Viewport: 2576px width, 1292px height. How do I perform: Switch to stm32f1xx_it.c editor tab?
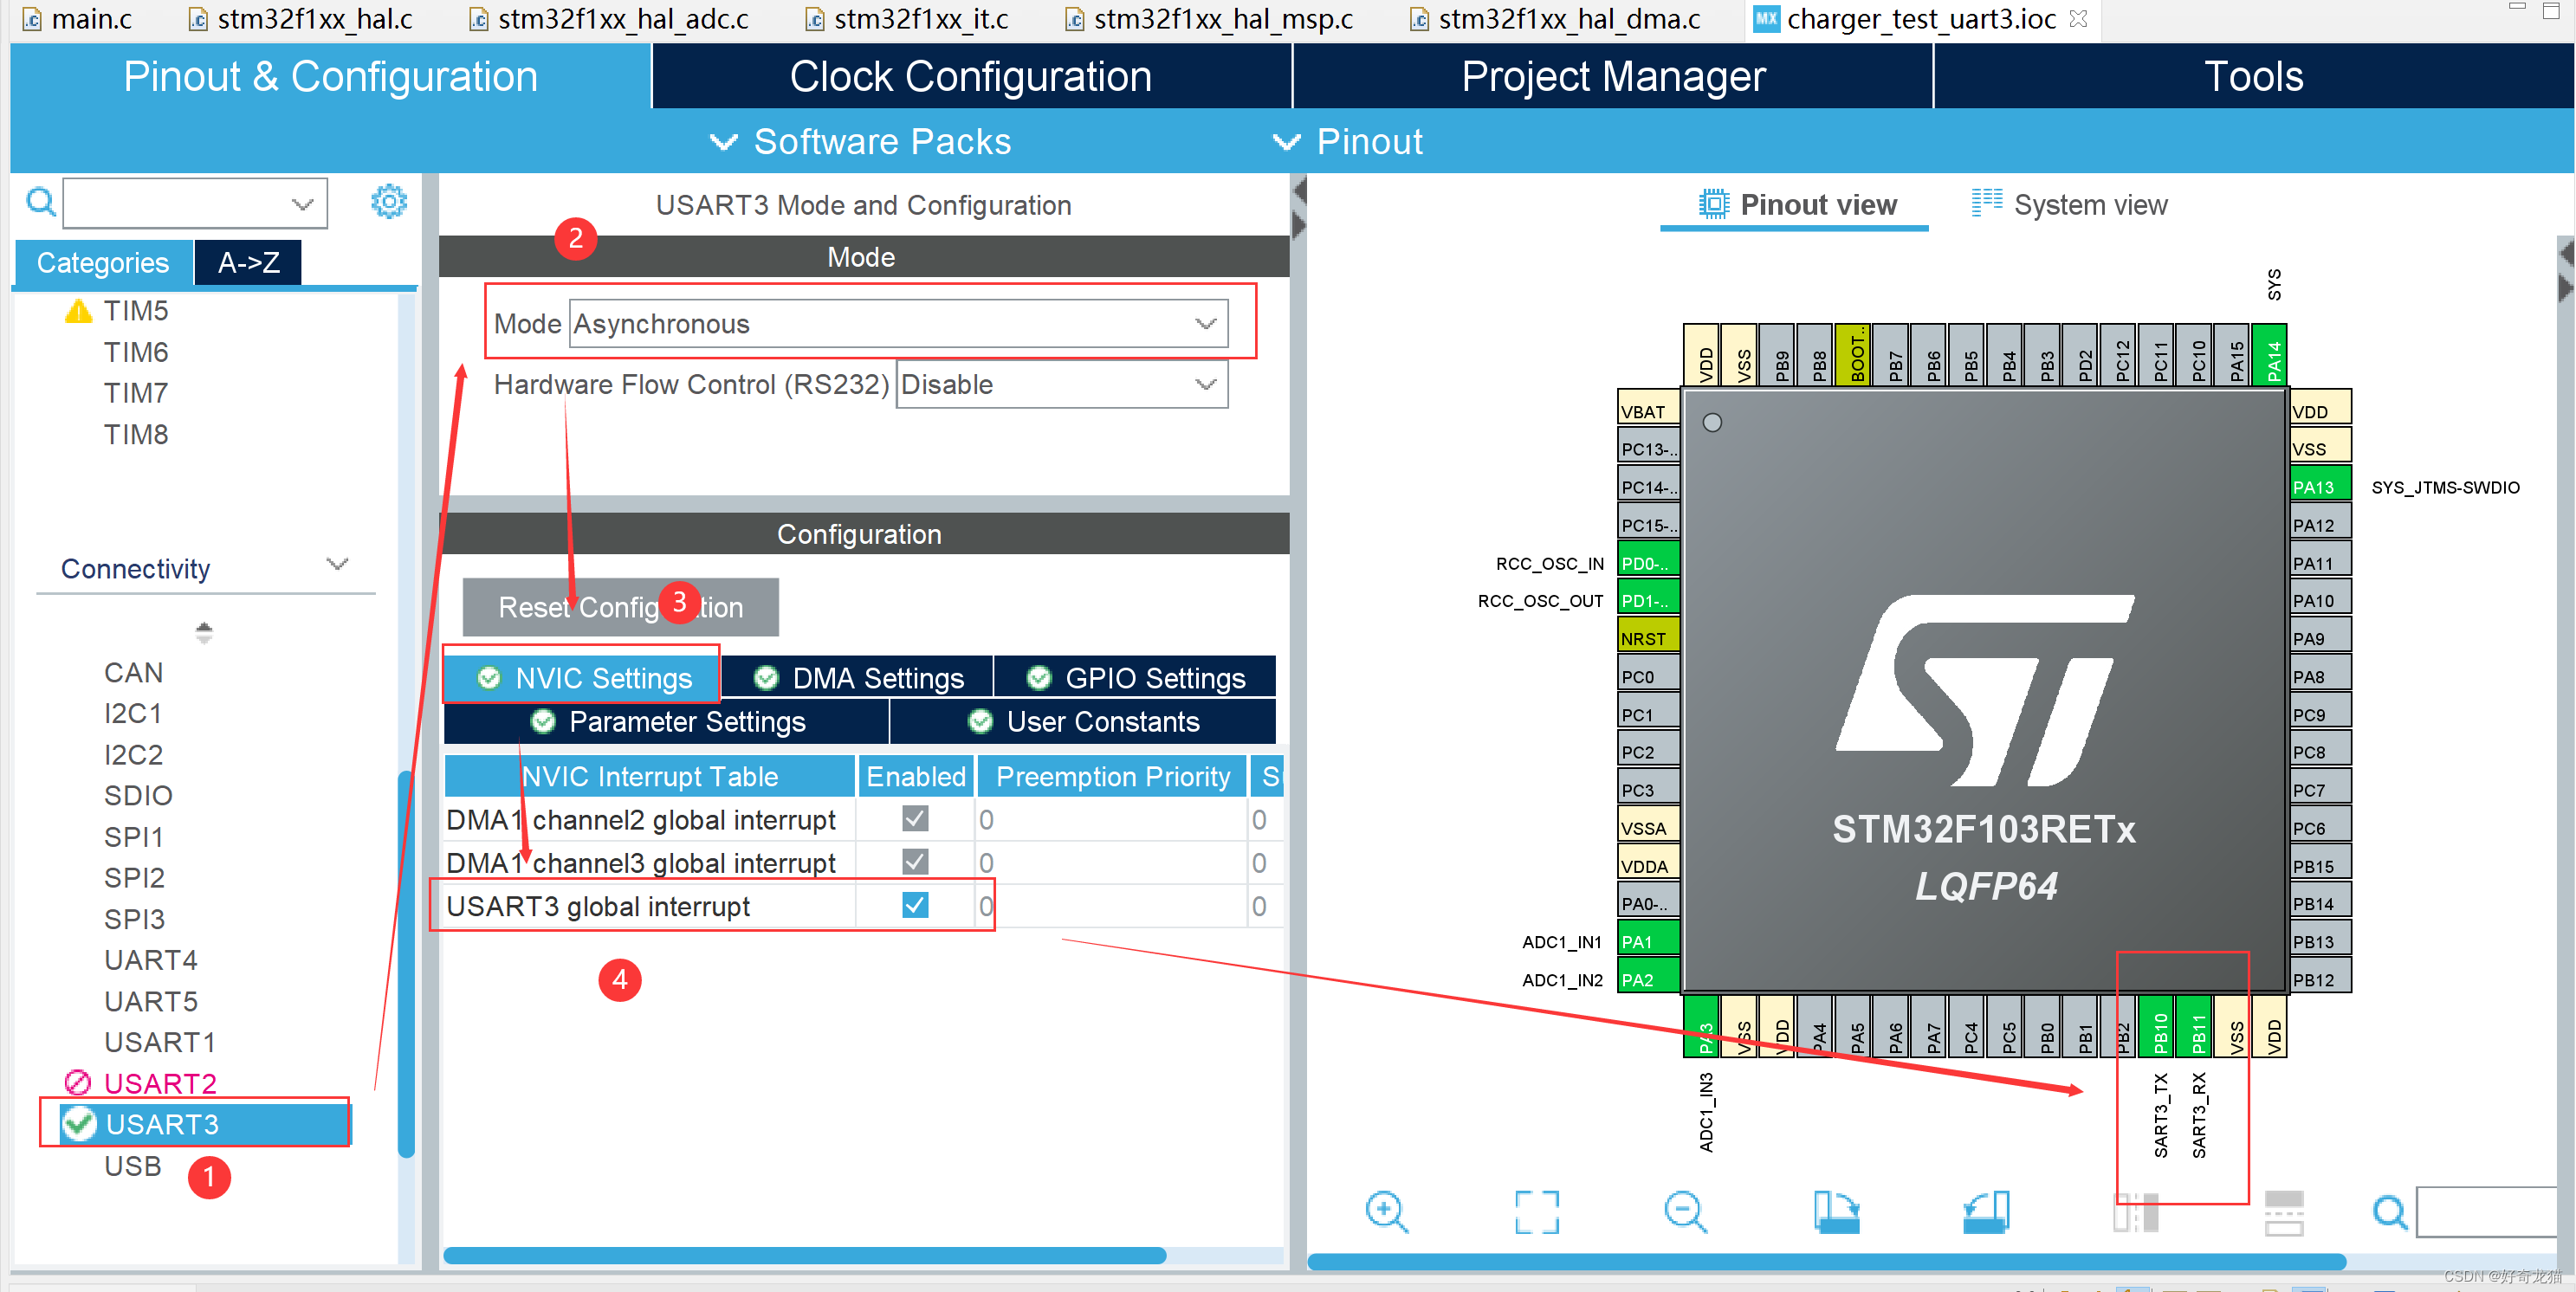pyautogui.click(x=907, y=19)
